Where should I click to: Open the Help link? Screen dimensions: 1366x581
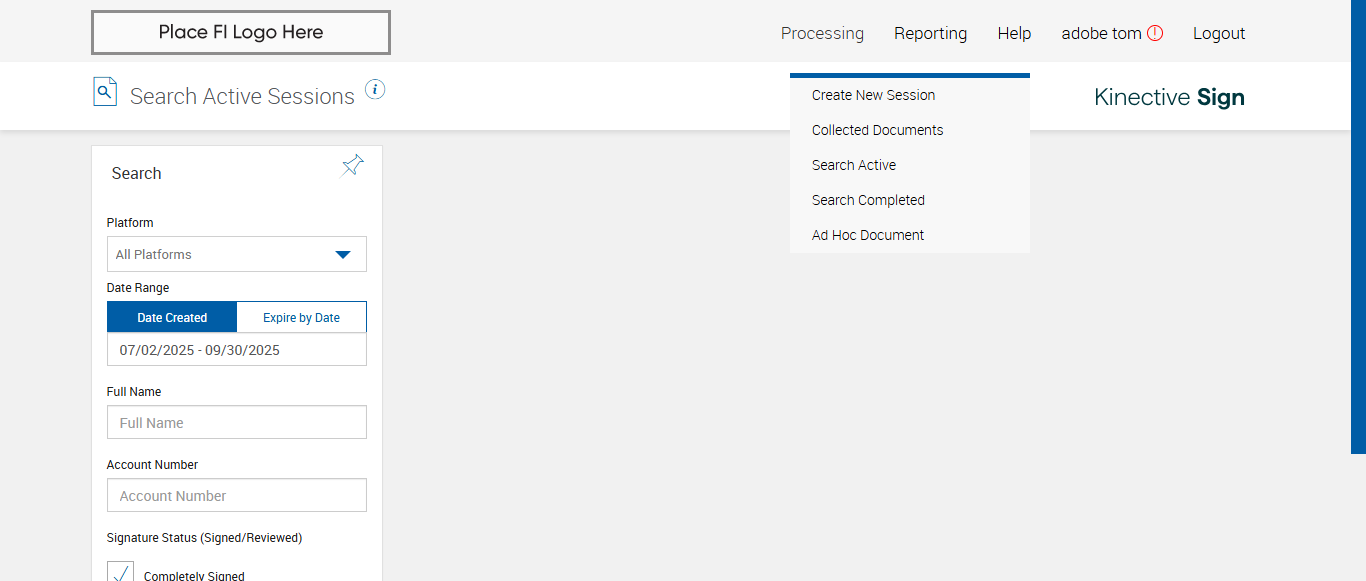(x=1014, y=33)
